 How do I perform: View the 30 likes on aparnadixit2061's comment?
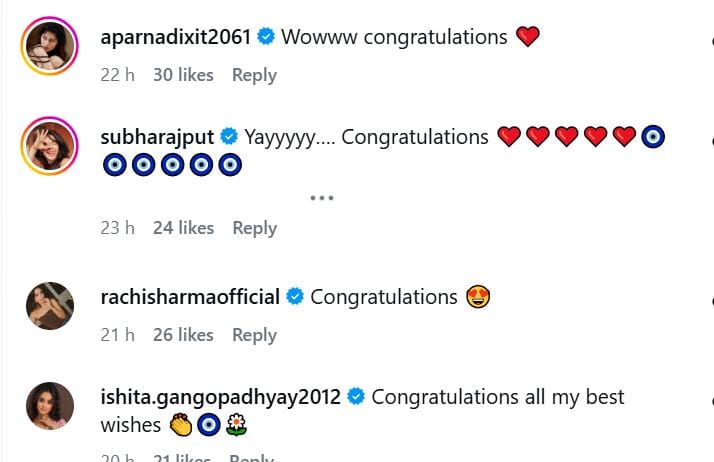pos(183,75)
